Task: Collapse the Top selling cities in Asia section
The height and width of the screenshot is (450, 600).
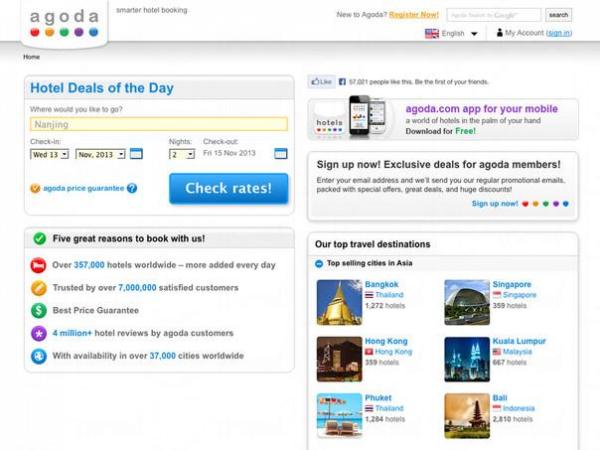Action: [x=320, y=264]
